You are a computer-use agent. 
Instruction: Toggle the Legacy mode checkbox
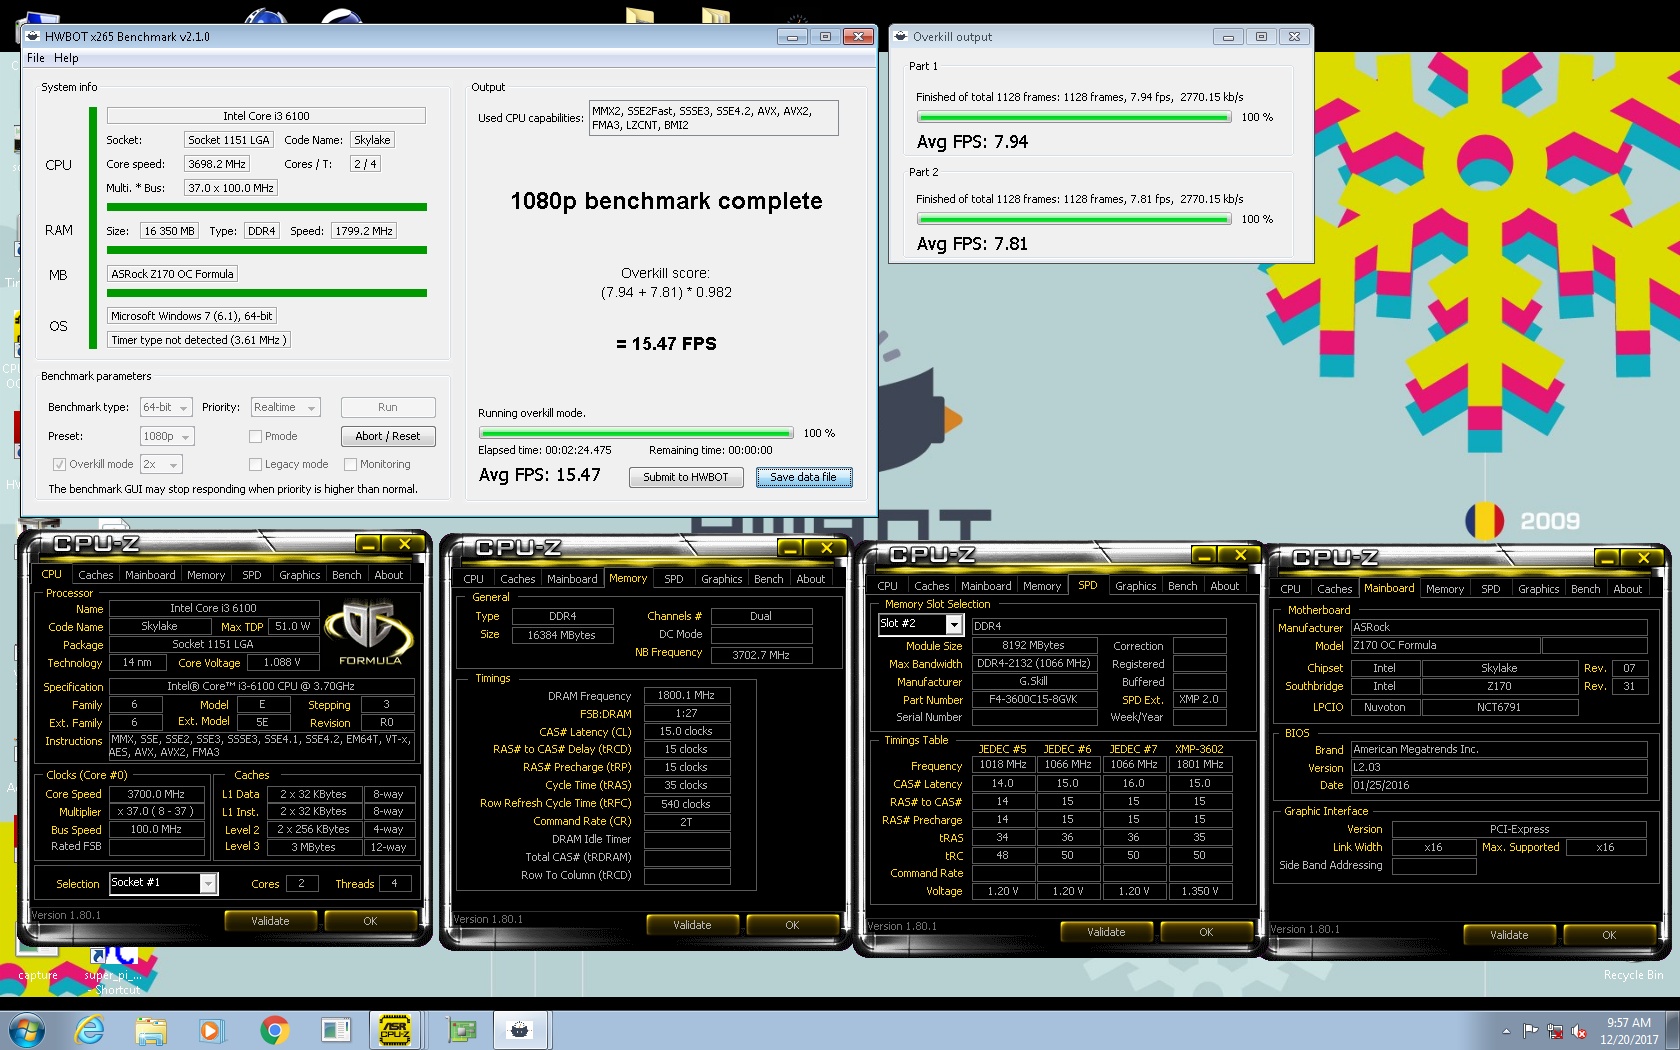[255, 464]
